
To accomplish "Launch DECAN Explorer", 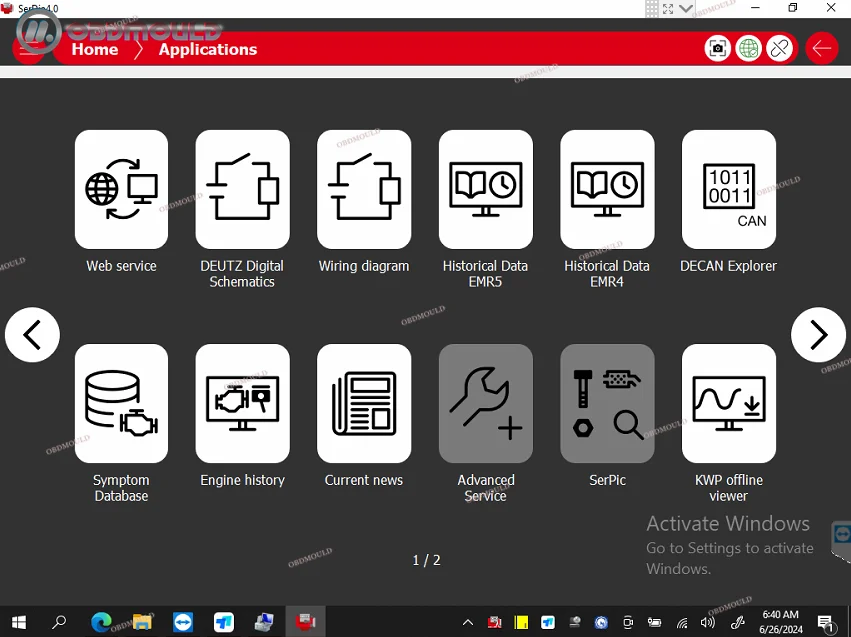I will [729, 189].
